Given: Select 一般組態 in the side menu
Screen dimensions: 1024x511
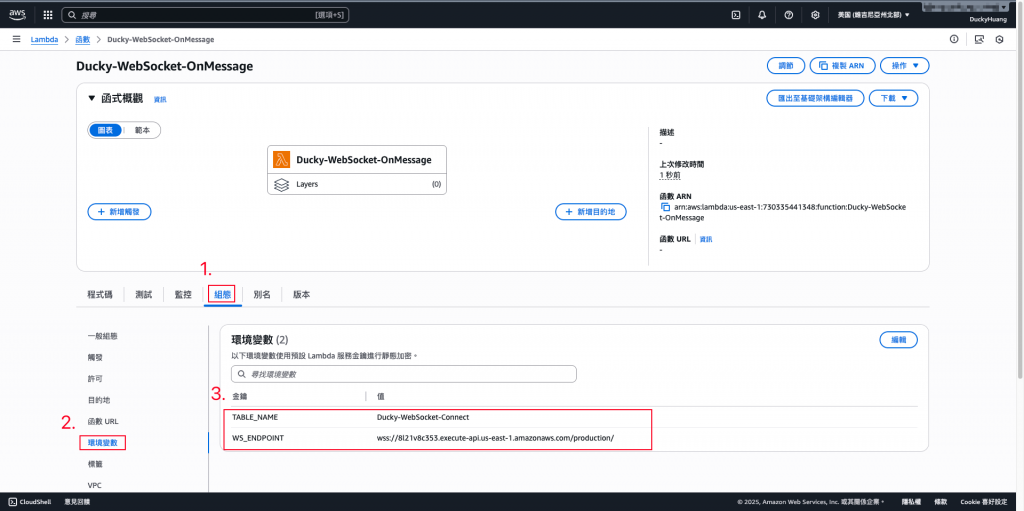Looking at the screenshot, I should [x=103, y=336].
